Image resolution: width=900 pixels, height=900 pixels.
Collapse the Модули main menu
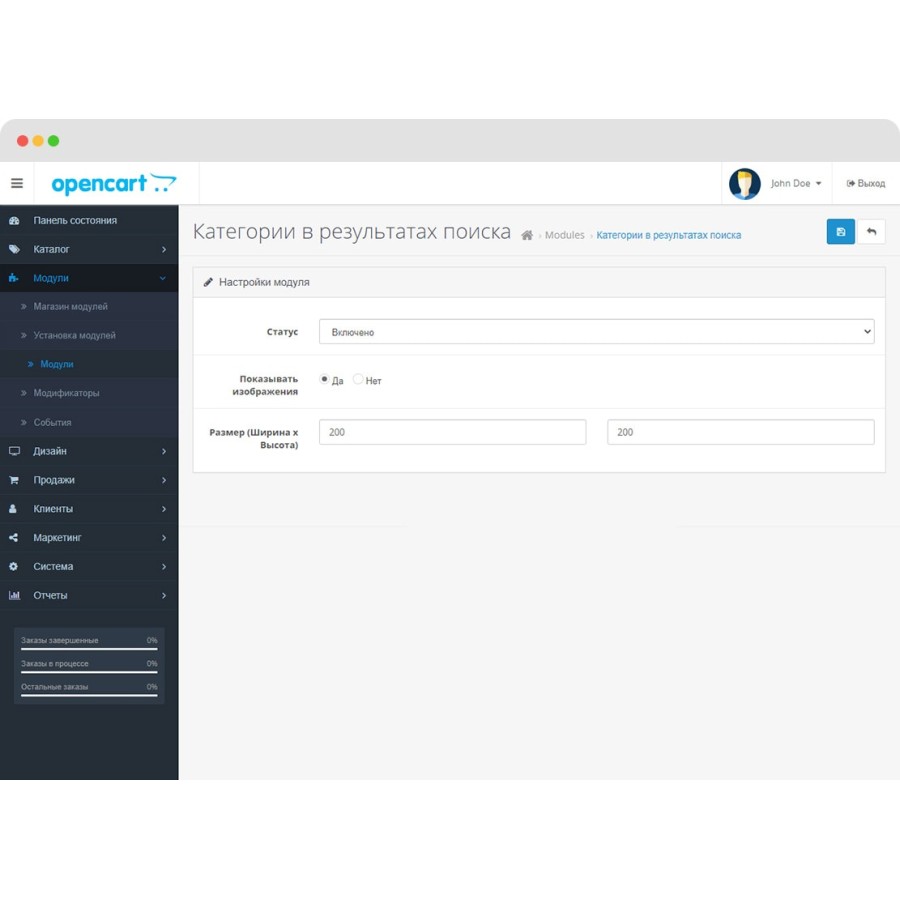click(x=89, y=278)
